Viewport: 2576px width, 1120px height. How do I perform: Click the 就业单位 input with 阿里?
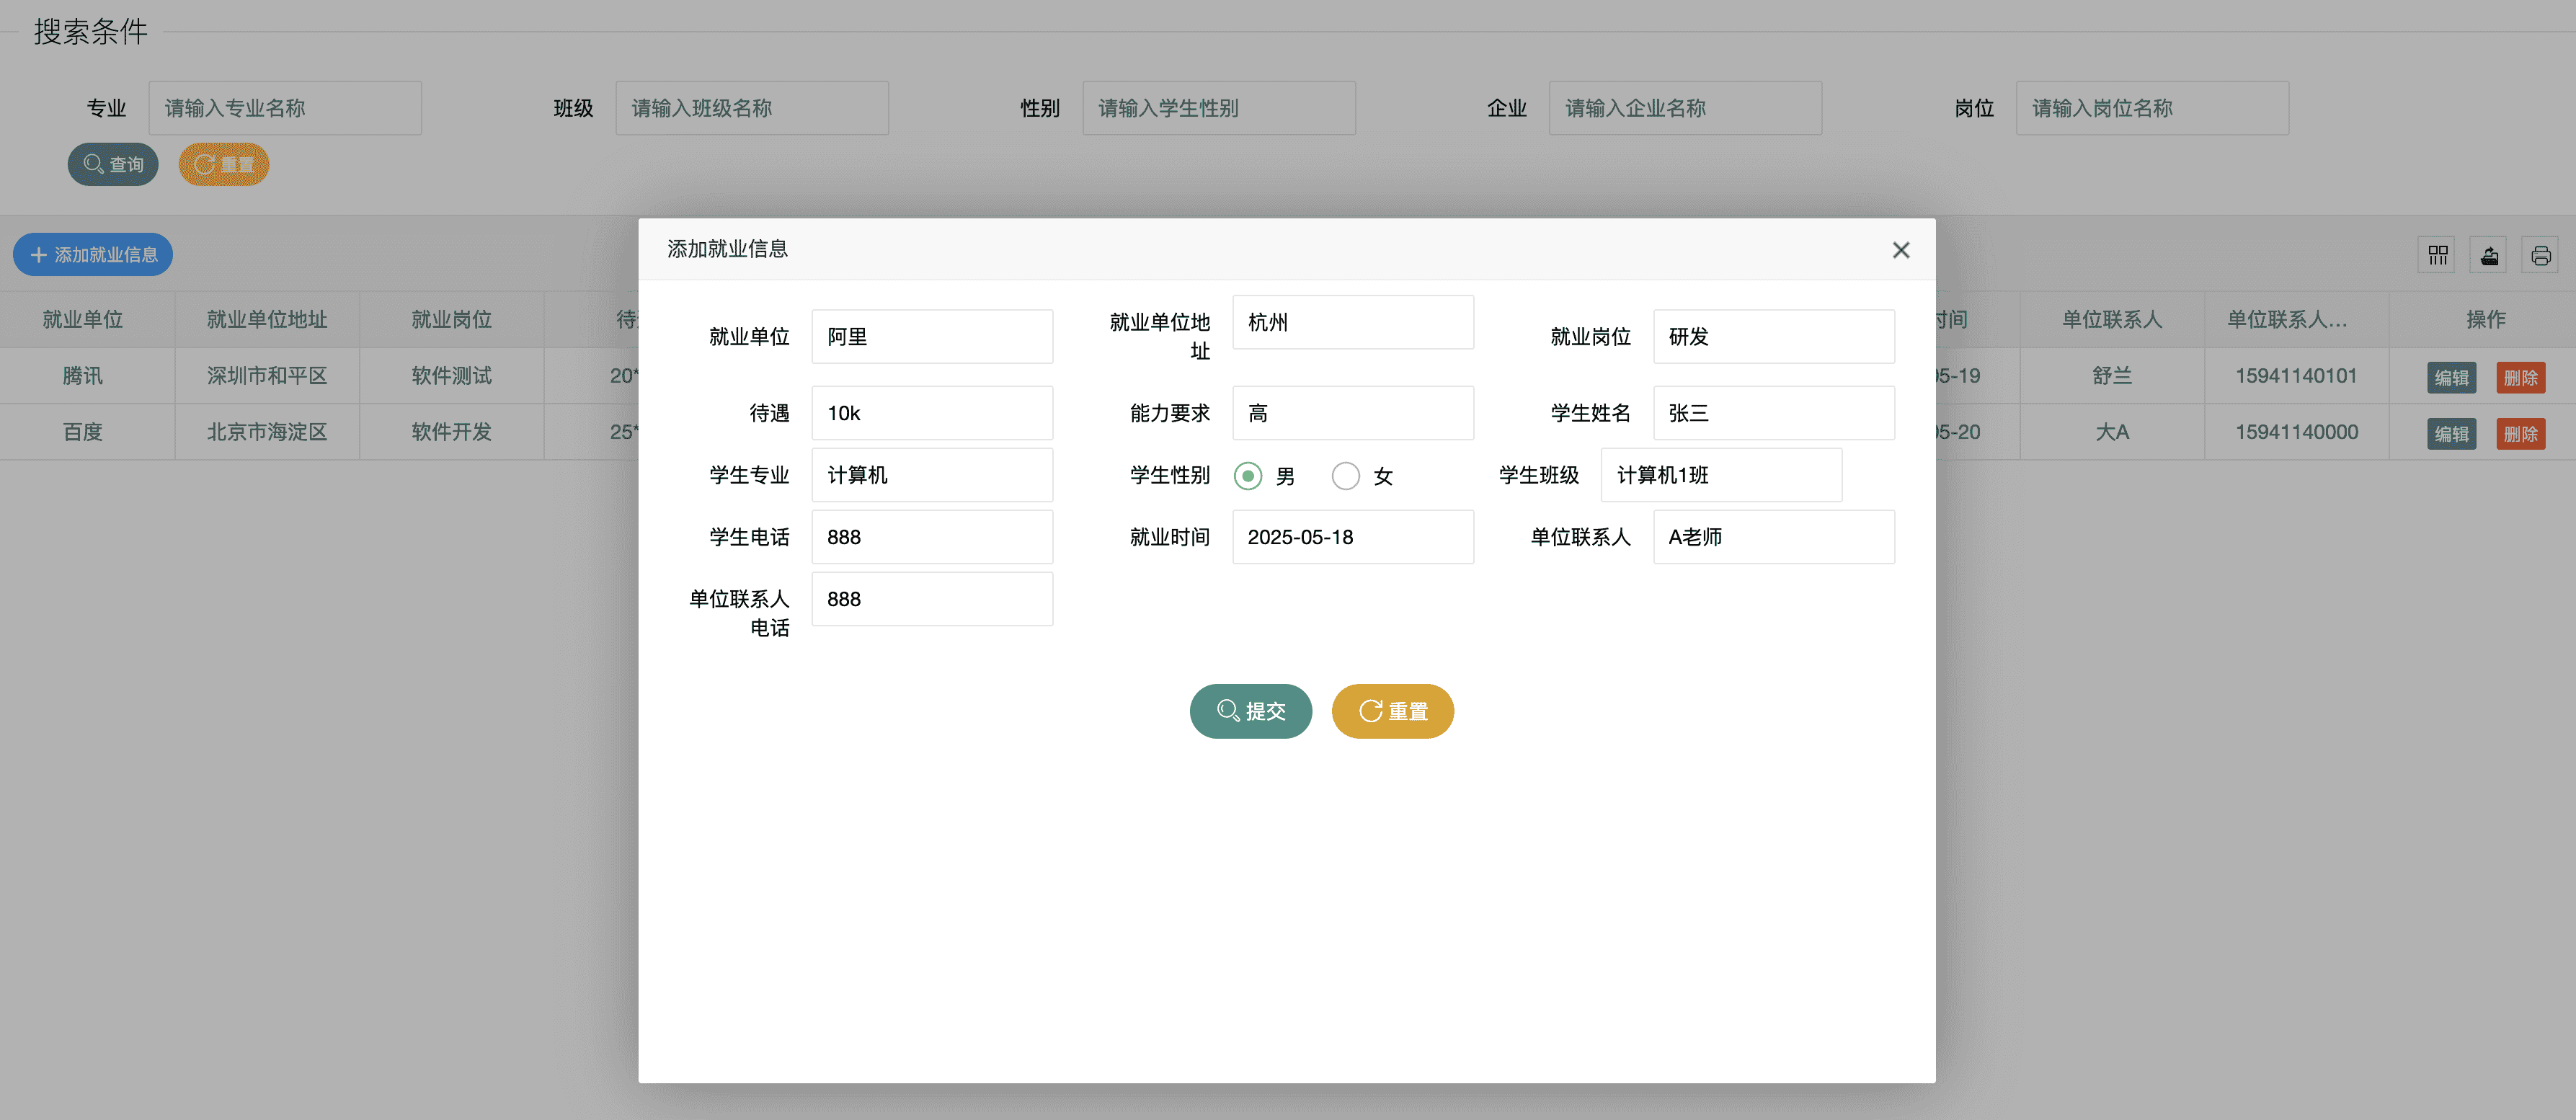pos(931,337)
